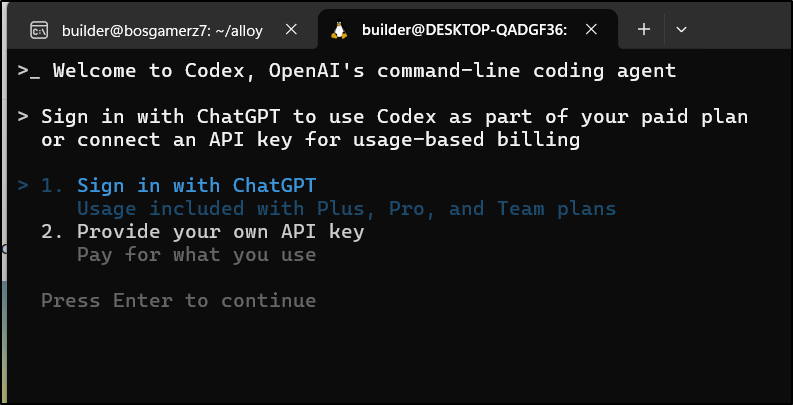Image resolution: width=793 pixels, height=405 pixels.
Task: Select the builder@DESKTOP-QADGF36 tab title
Action: point(464,30)
